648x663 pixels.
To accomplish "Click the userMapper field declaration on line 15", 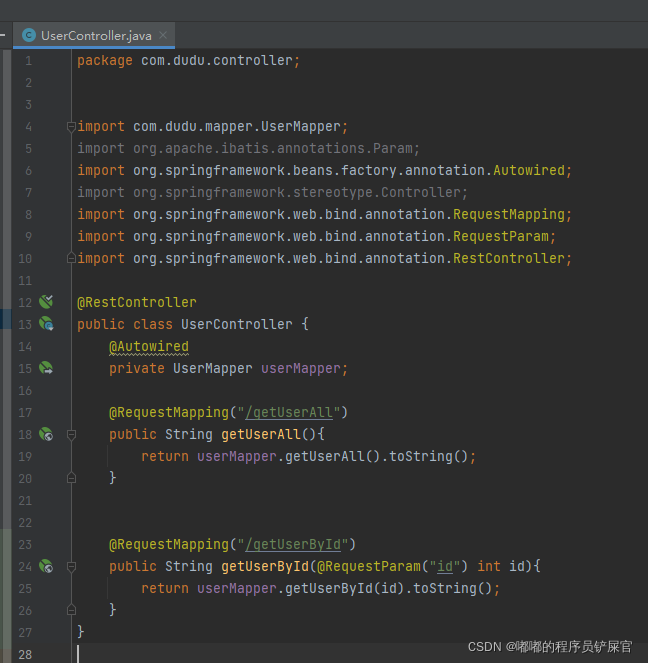I will tap(228, 368).
